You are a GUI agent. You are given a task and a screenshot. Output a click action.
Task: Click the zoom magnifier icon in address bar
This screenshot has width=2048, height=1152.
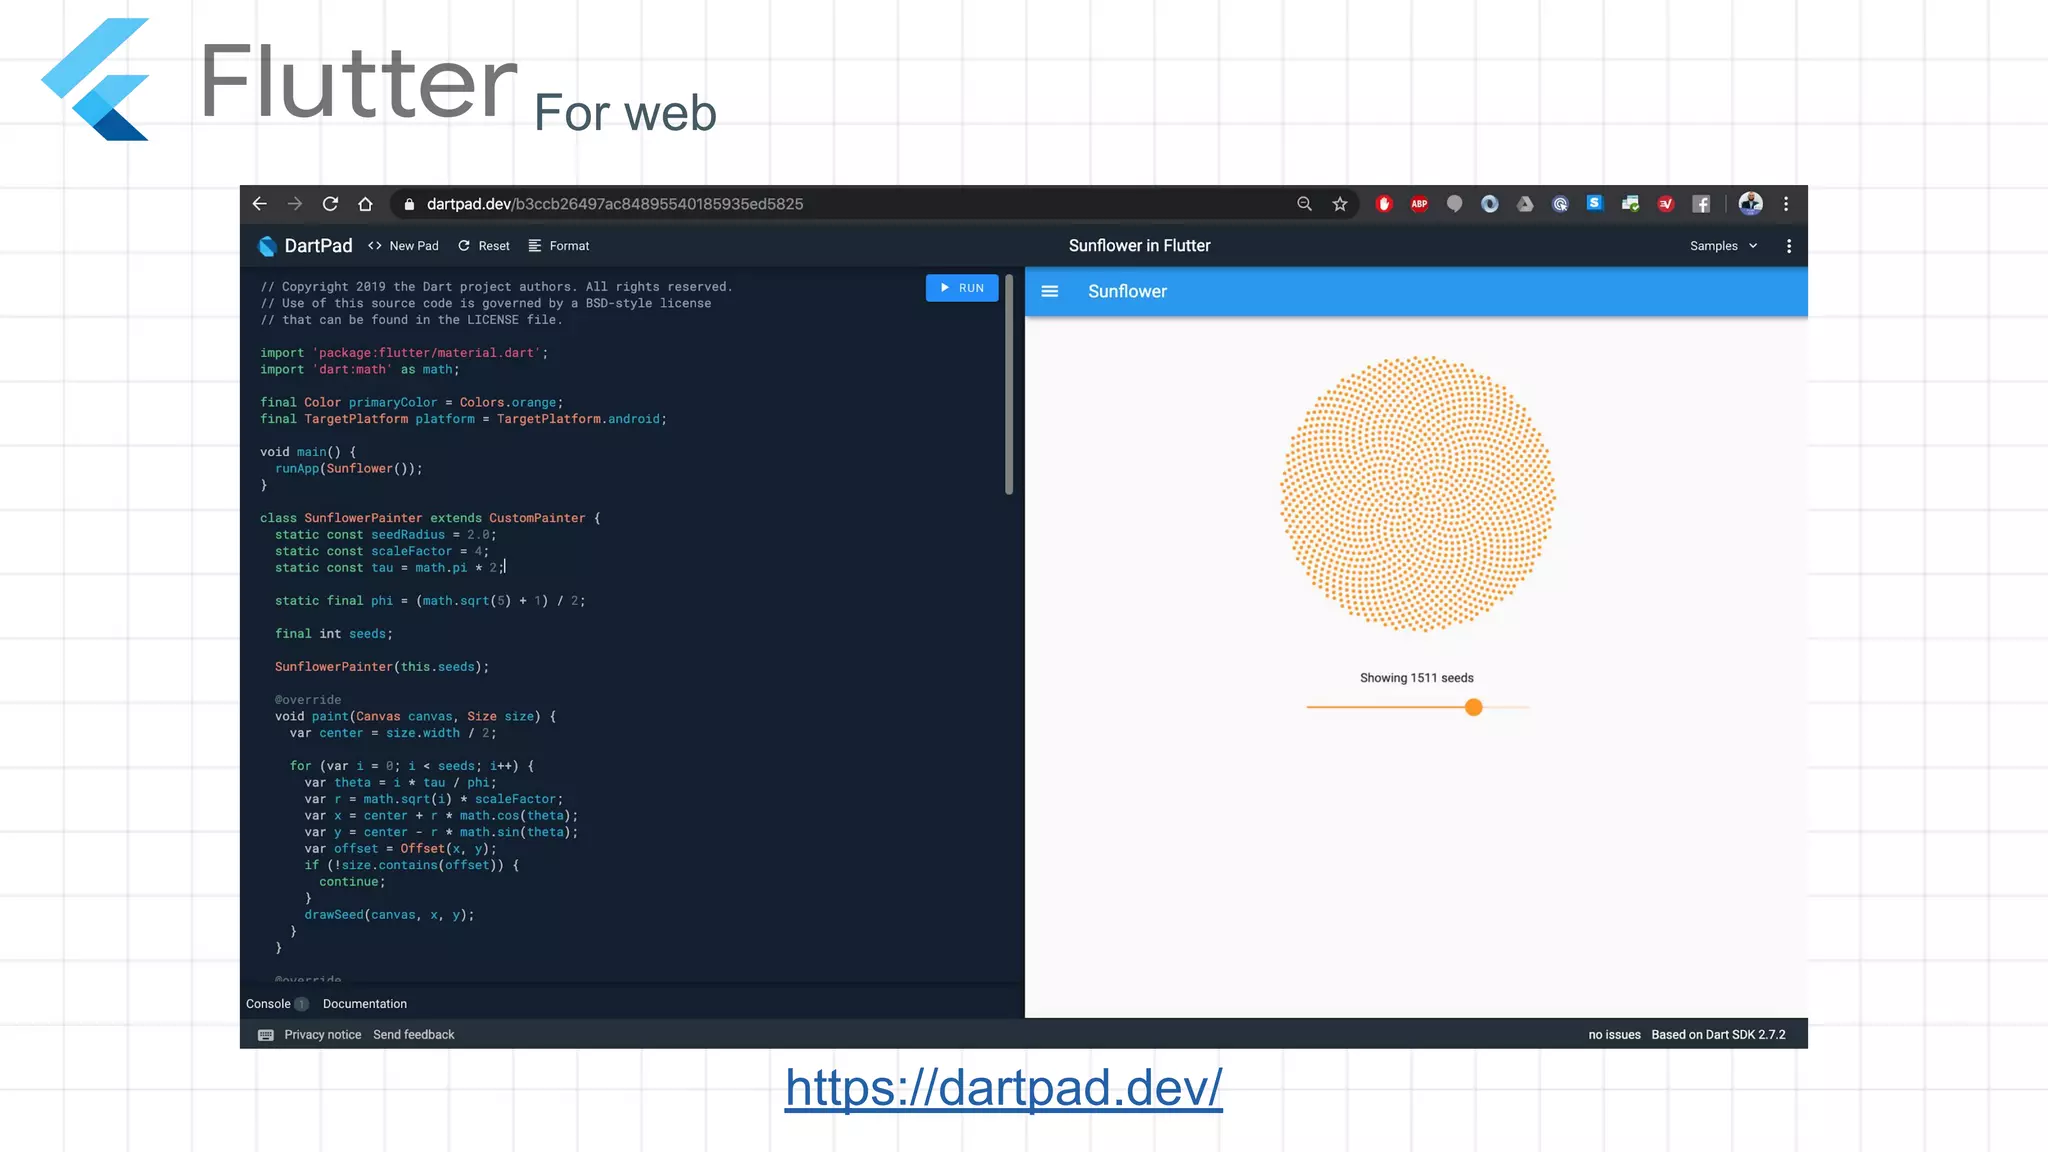tap(1304, 204)
